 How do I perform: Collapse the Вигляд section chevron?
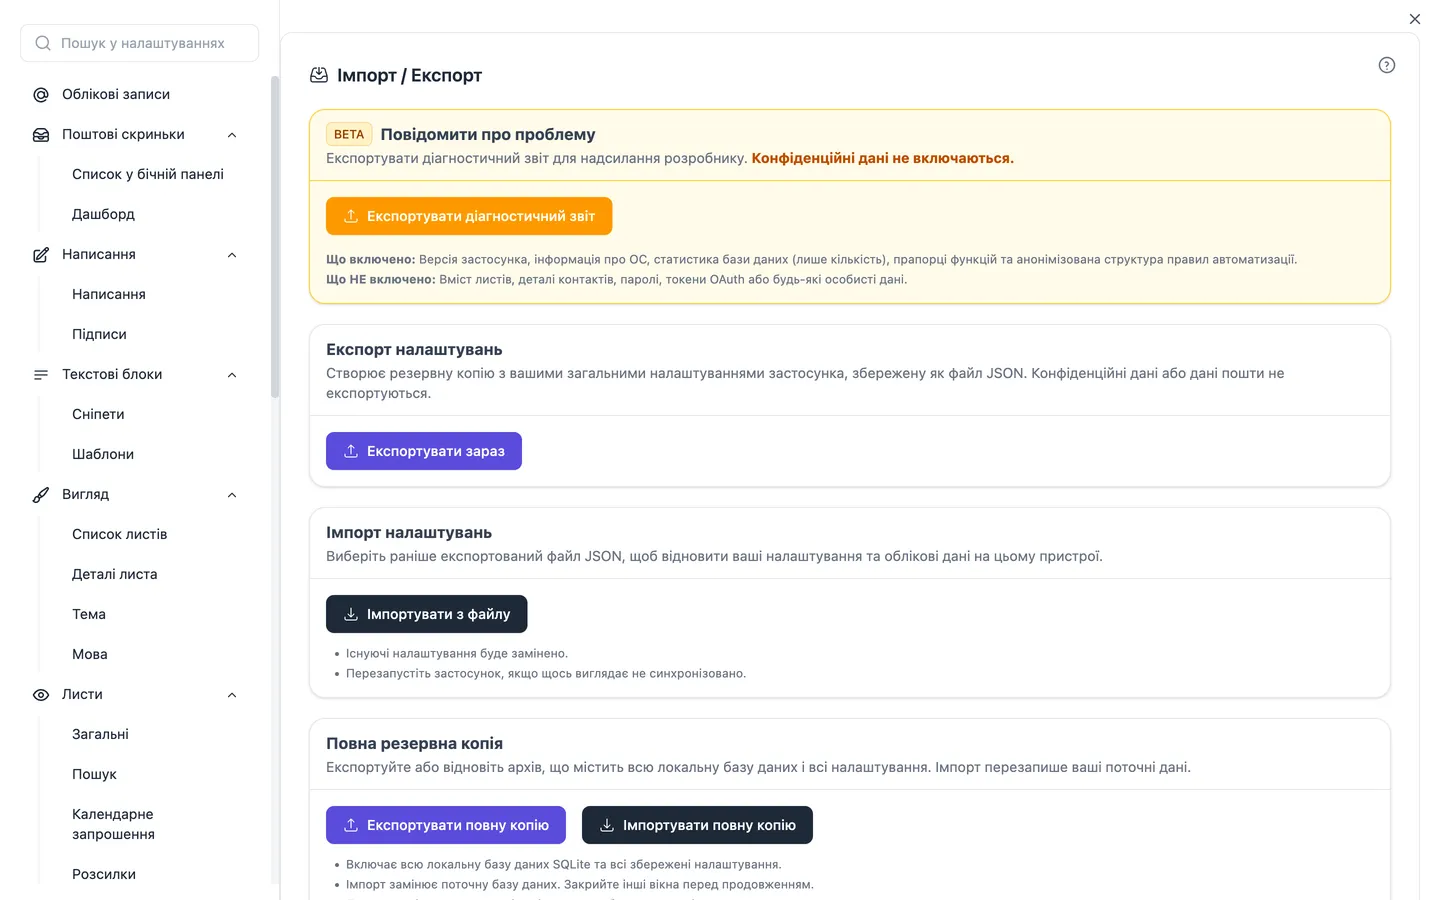[232, 495]
